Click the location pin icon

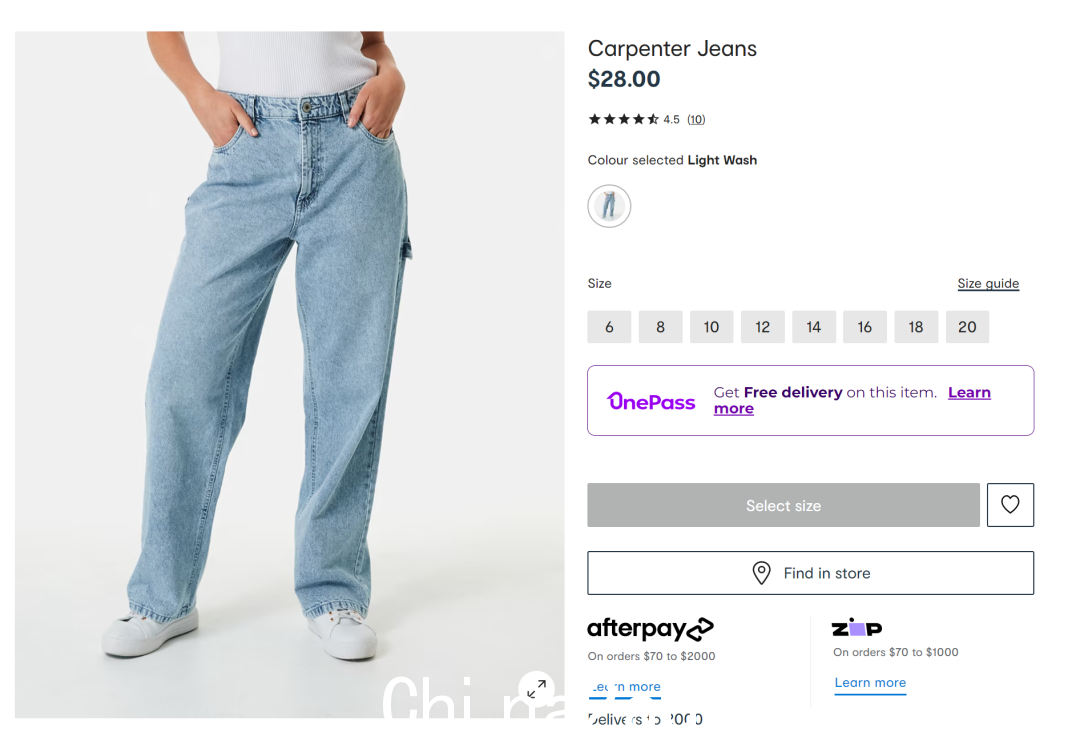[761, 573]
